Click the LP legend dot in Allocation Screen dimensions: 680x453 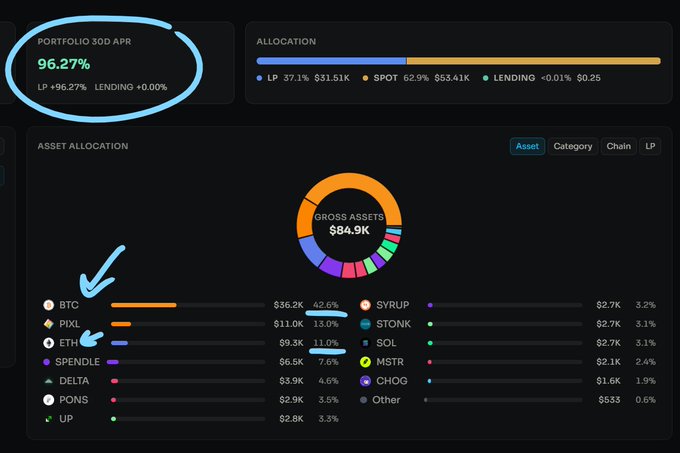coord(259,78)
